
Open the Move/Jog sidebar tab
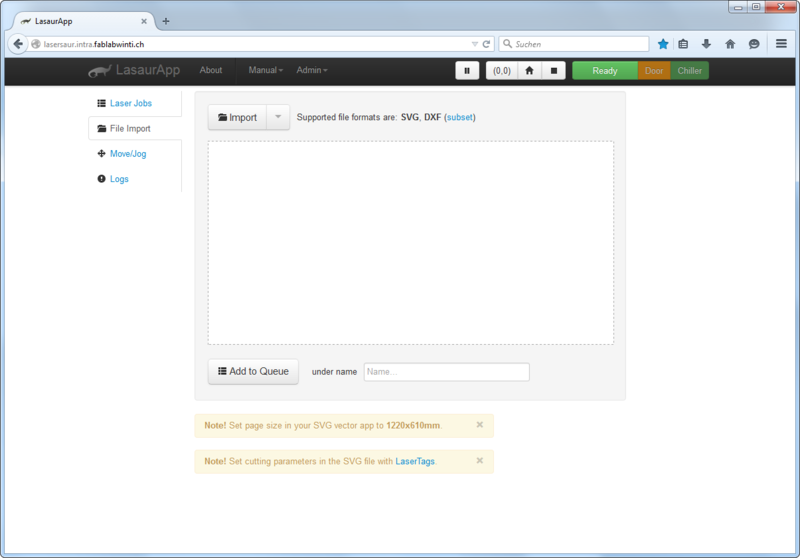128,154
